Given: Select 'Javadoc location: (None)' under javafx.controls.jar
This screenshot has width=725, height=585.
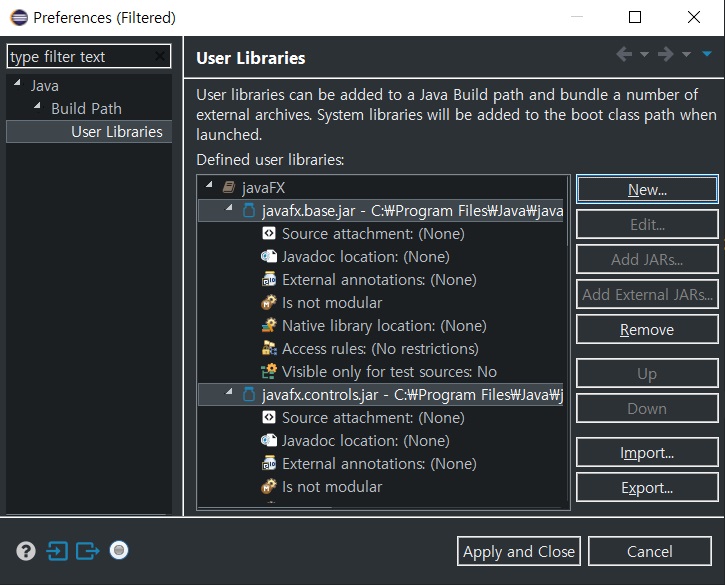Looking at the screenshot, I should 366,441.
